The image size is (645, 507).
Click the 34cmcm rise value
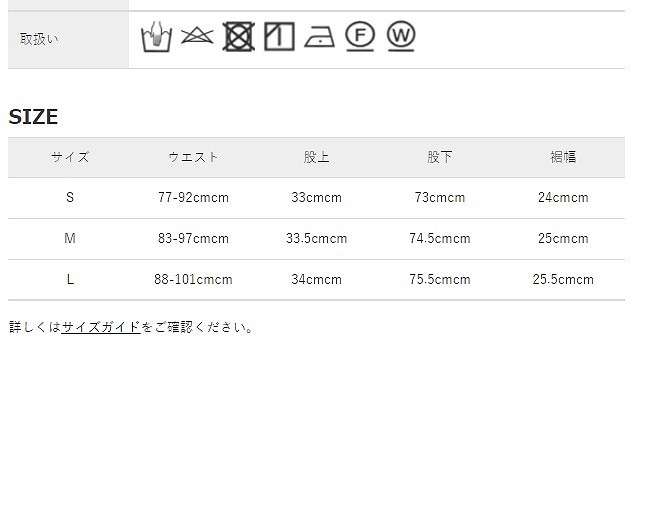pos(316,280)
